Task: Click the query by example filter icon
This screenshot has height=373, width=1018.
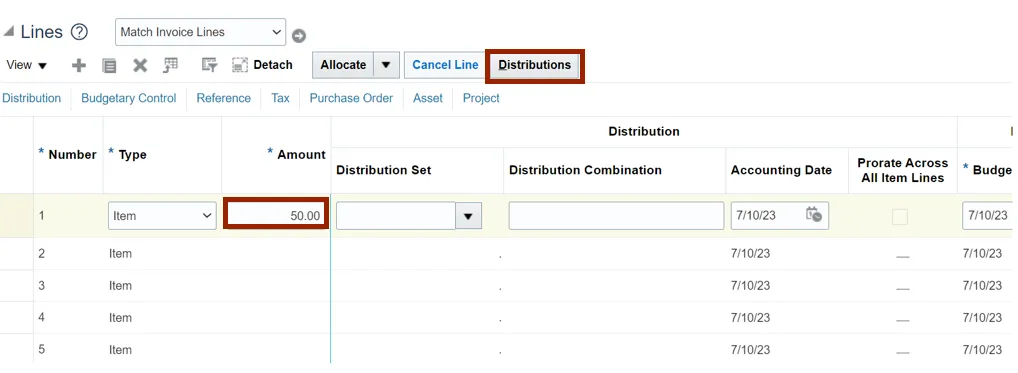Action: [x=209, y=65]
